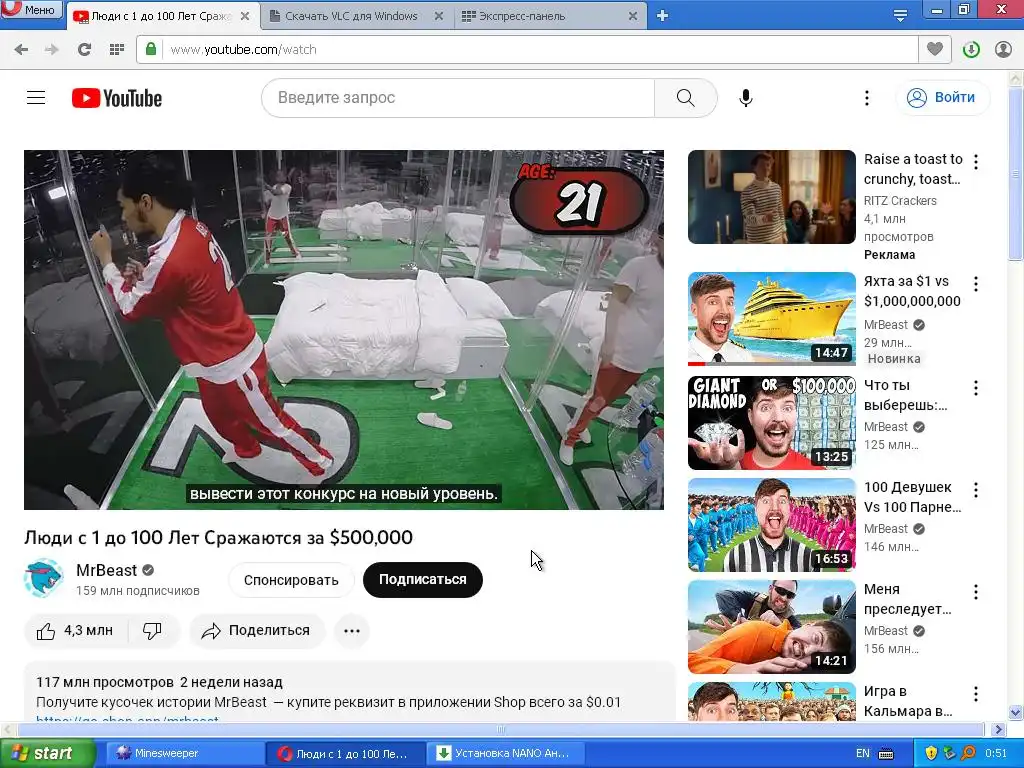Go back with the browser back arrow
1024x768 pixels.
[x=21, y=50]
